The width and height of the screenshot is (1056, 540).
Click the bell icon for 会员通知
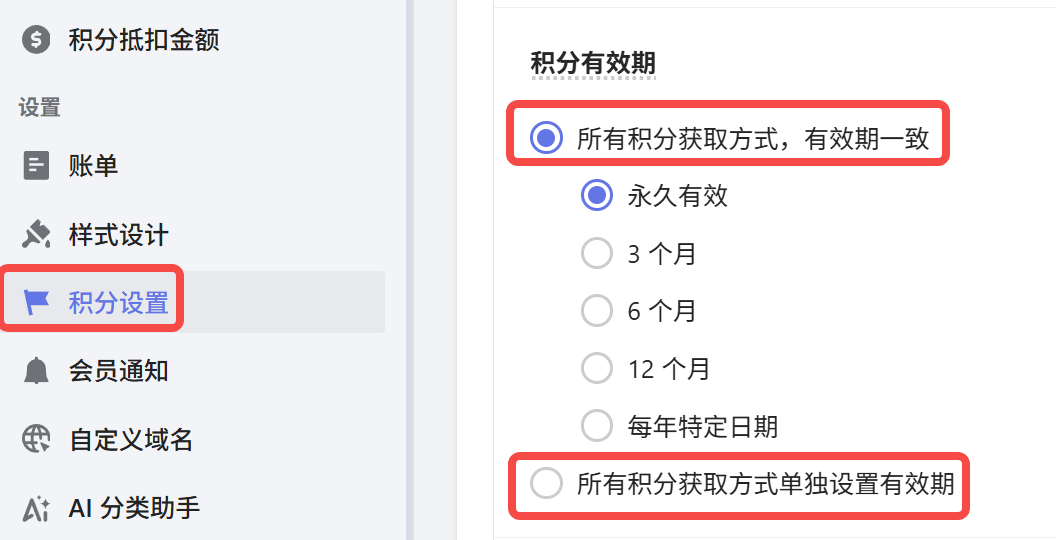[x=36, y=371]
